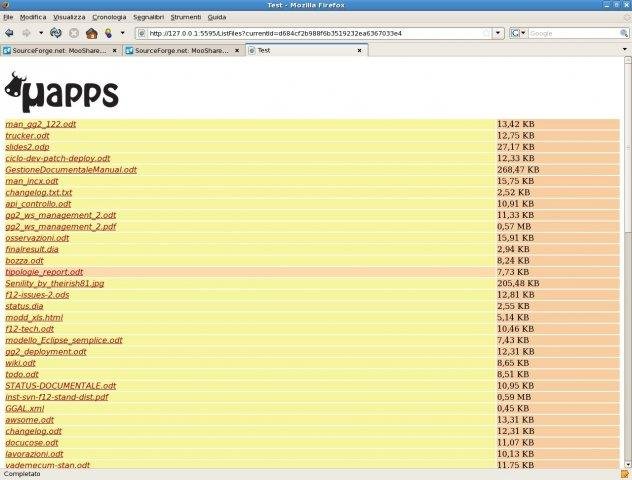Image resolution: width=632 pixels, height=480 pixels.
Task: Select the Test tab
Action: (306, 50)
